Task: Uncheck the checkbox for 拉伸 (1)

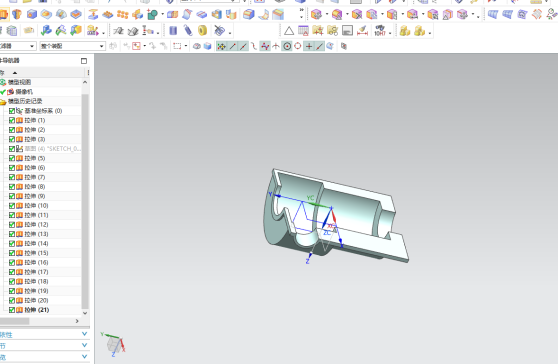Action: point(12,120)
